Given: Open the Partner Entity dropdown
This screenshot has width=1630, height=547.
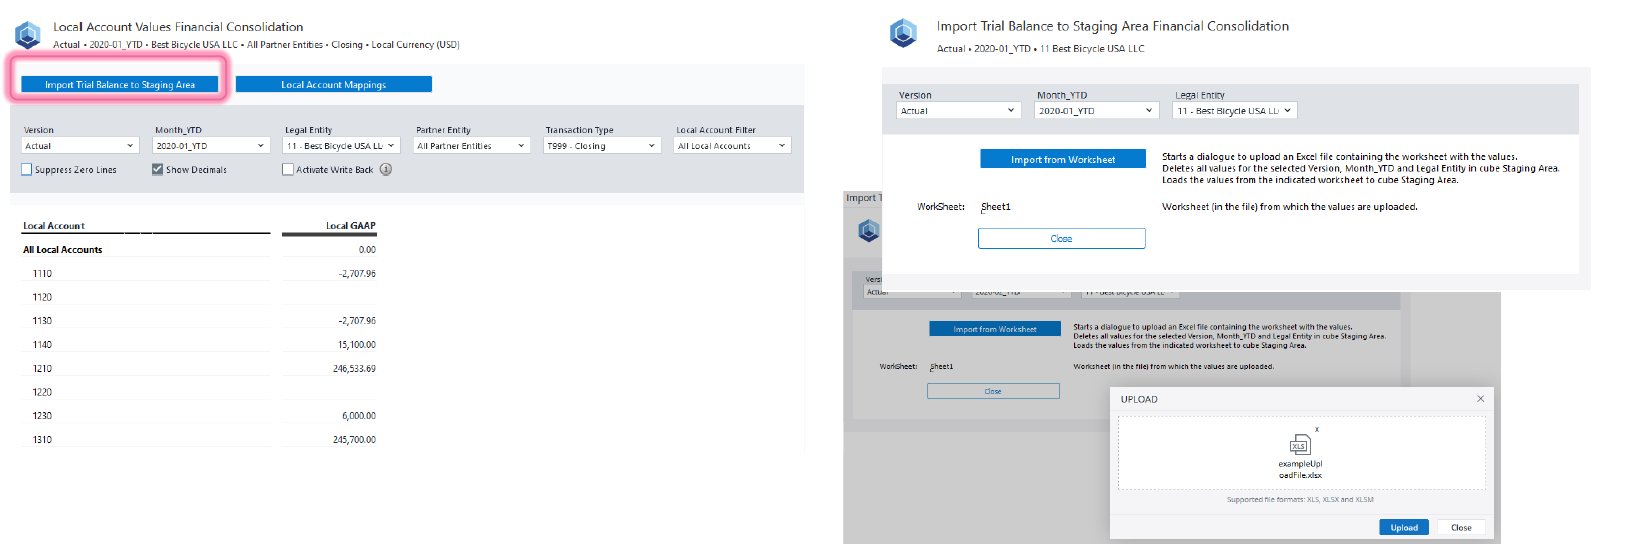Looking at the screenshot, I should [x=471, y=146].
